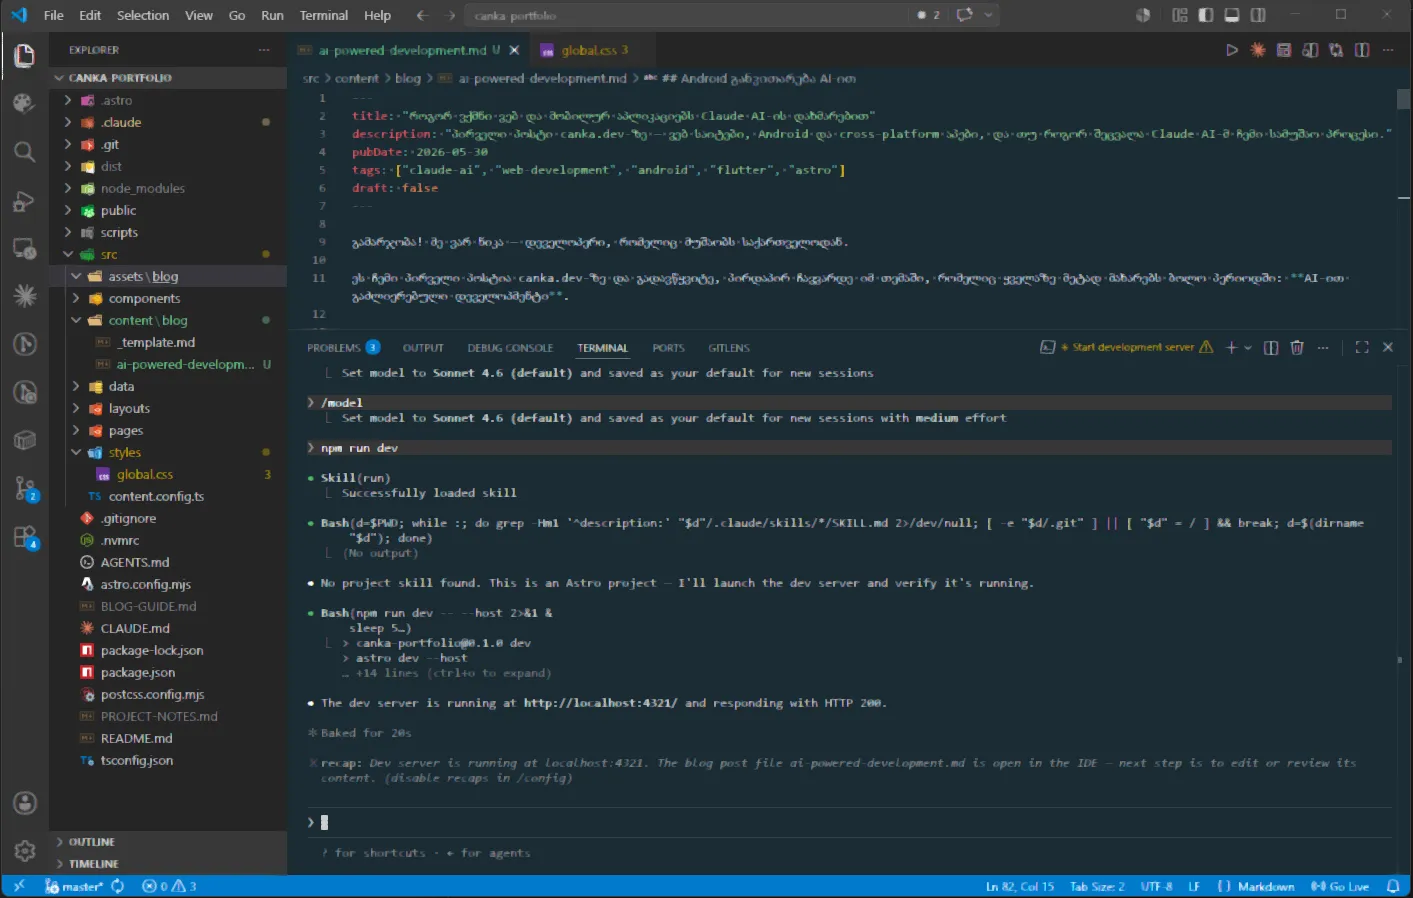This screenshot has height=898, width=1413.
Task: Open the Help menu
Action: point(377,15)
